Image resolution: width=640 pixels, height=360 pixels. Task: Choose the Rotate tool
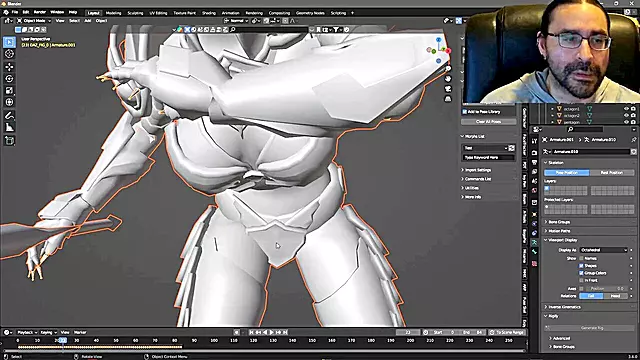(x=9, y=78)
